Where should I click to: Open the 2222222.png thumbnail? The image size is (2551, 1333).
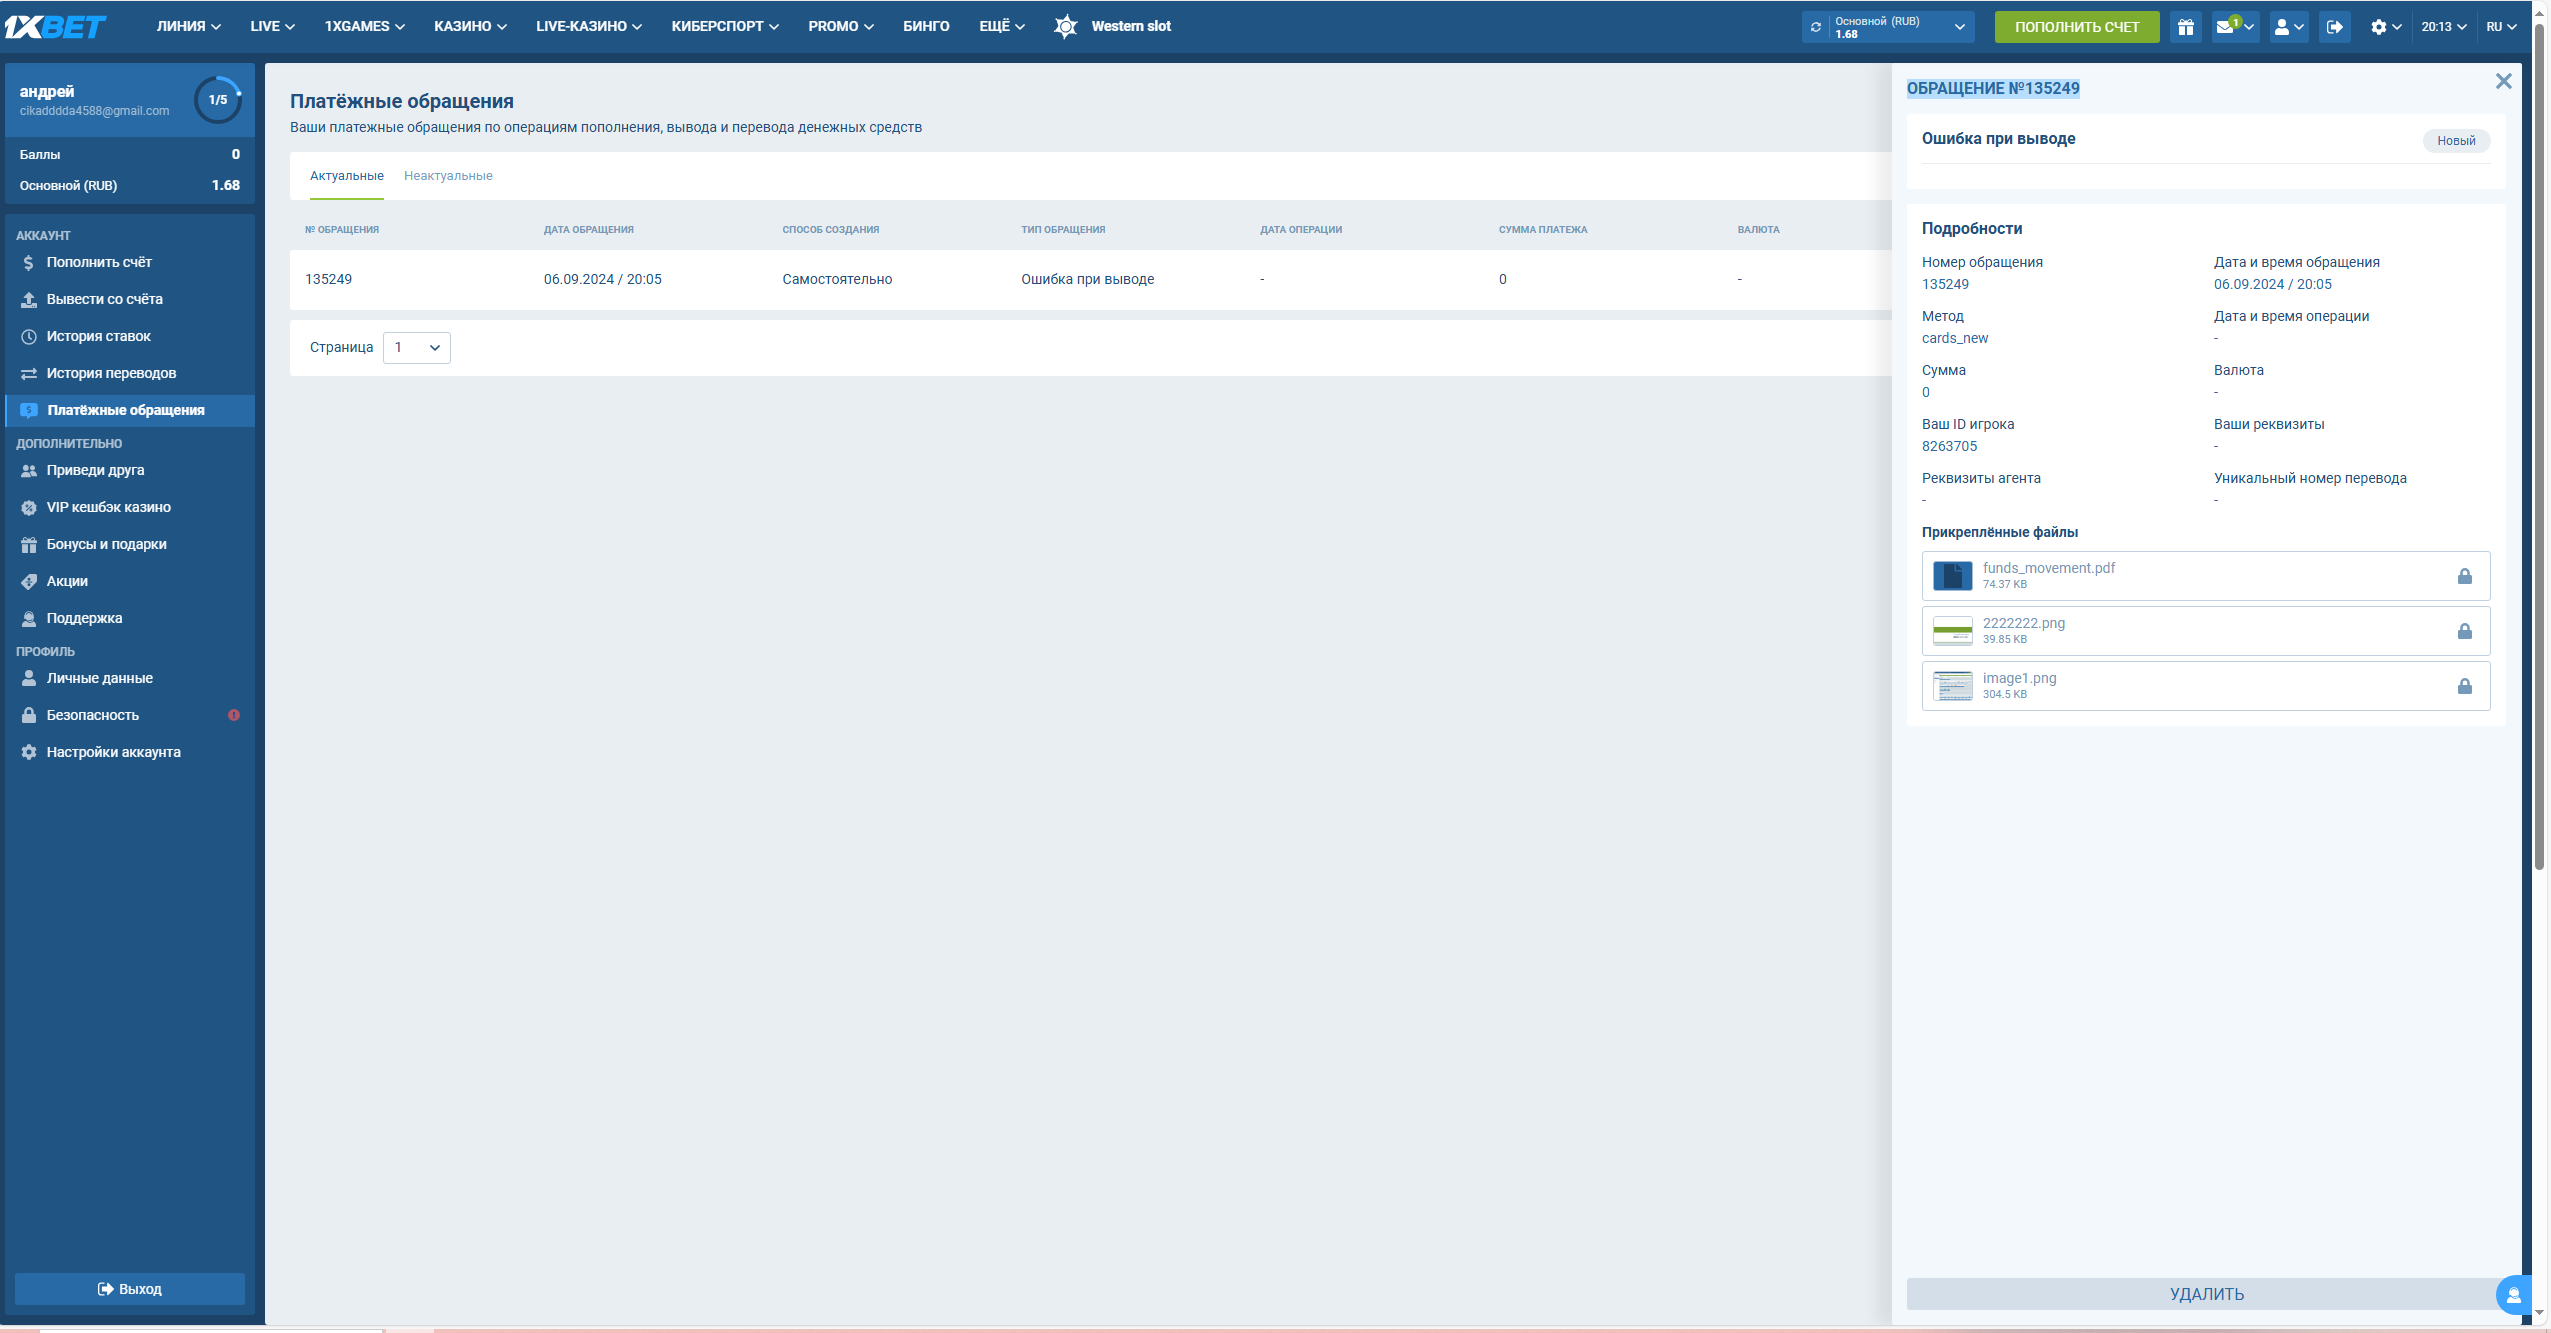coord(1952,631)
